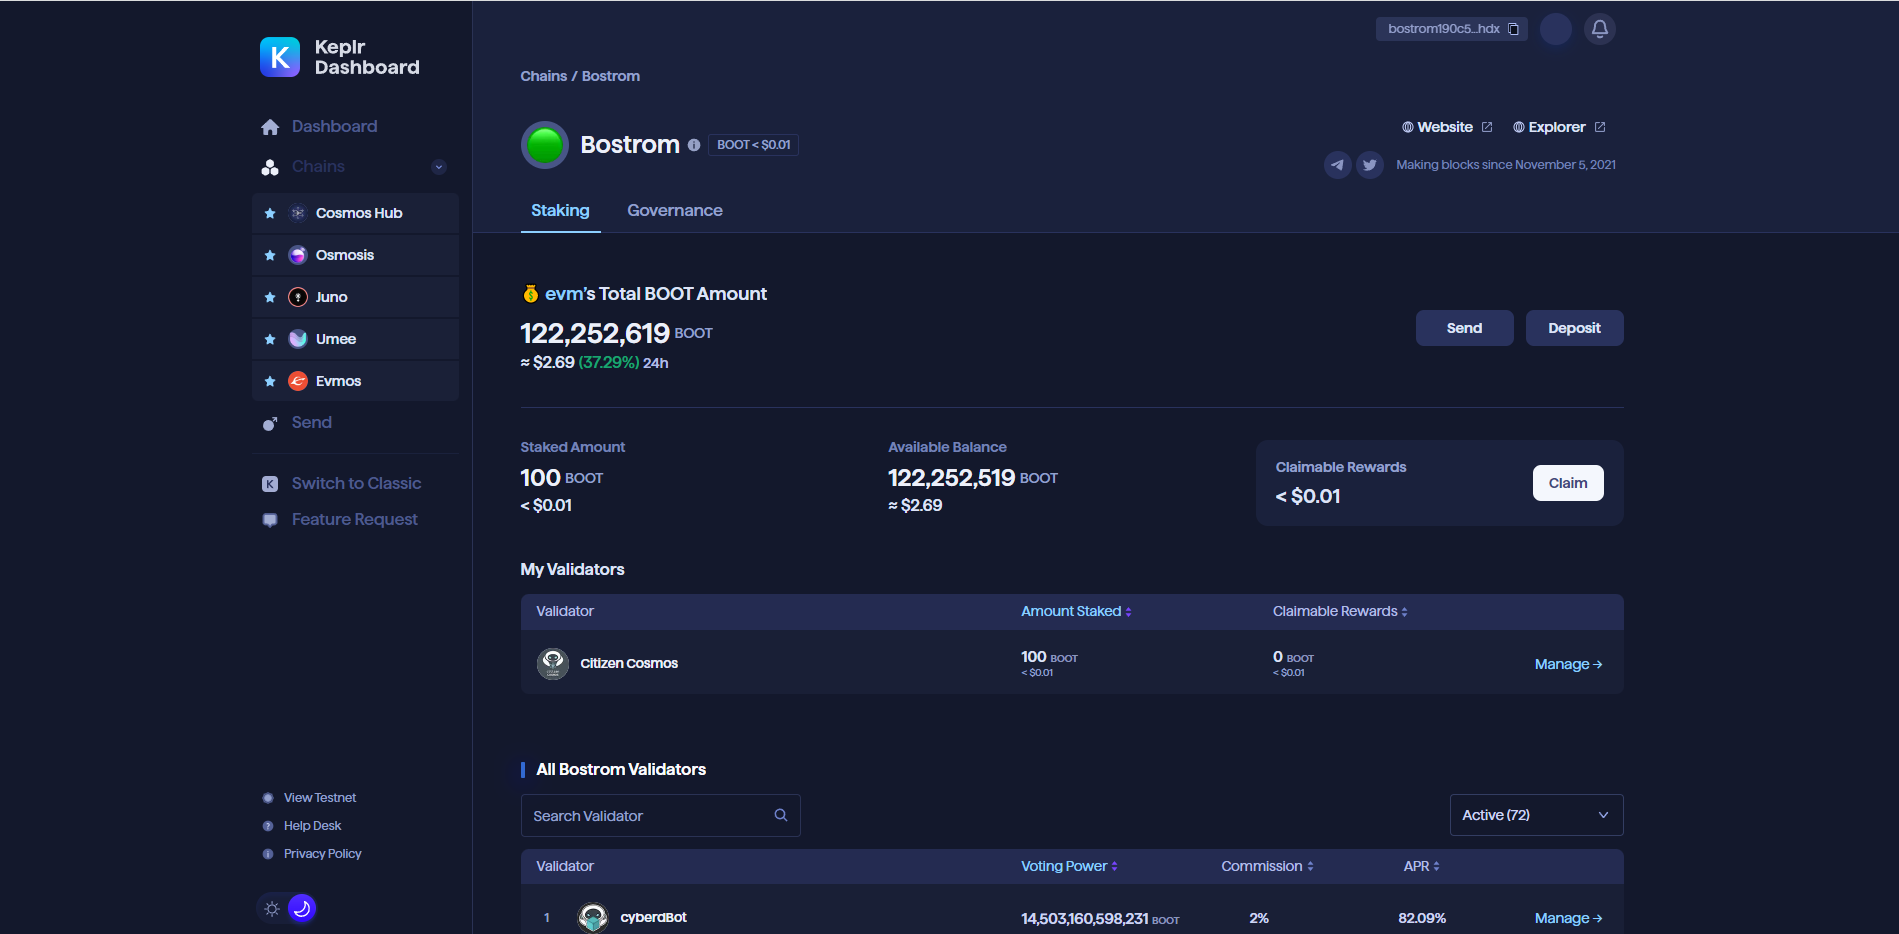The image size is (1899, 934).
Task: Manage Citizen Cosmos delegation
Action: [1569, 664]
